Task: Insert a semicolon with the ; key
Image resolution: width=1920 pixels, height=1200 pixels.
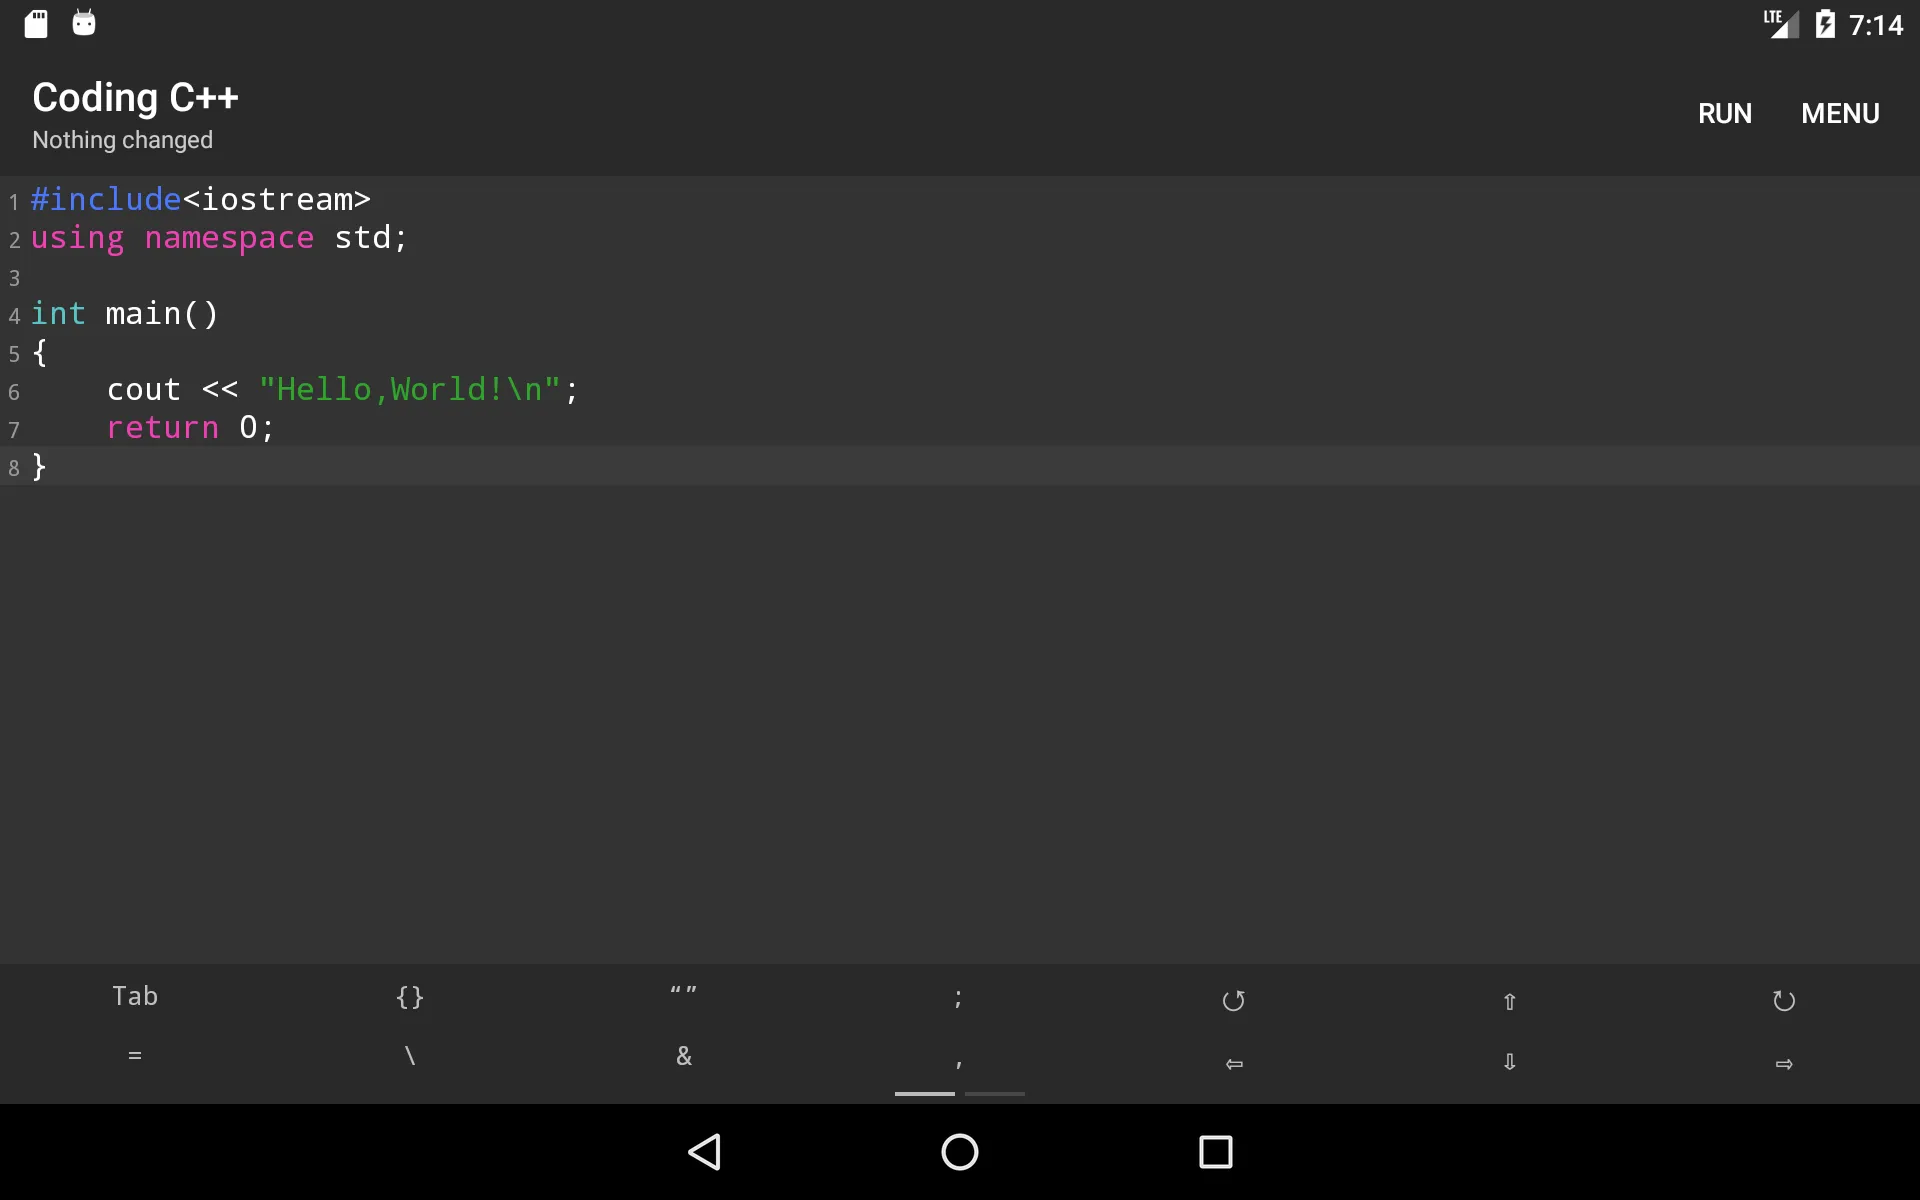Action: point(959,1000)
